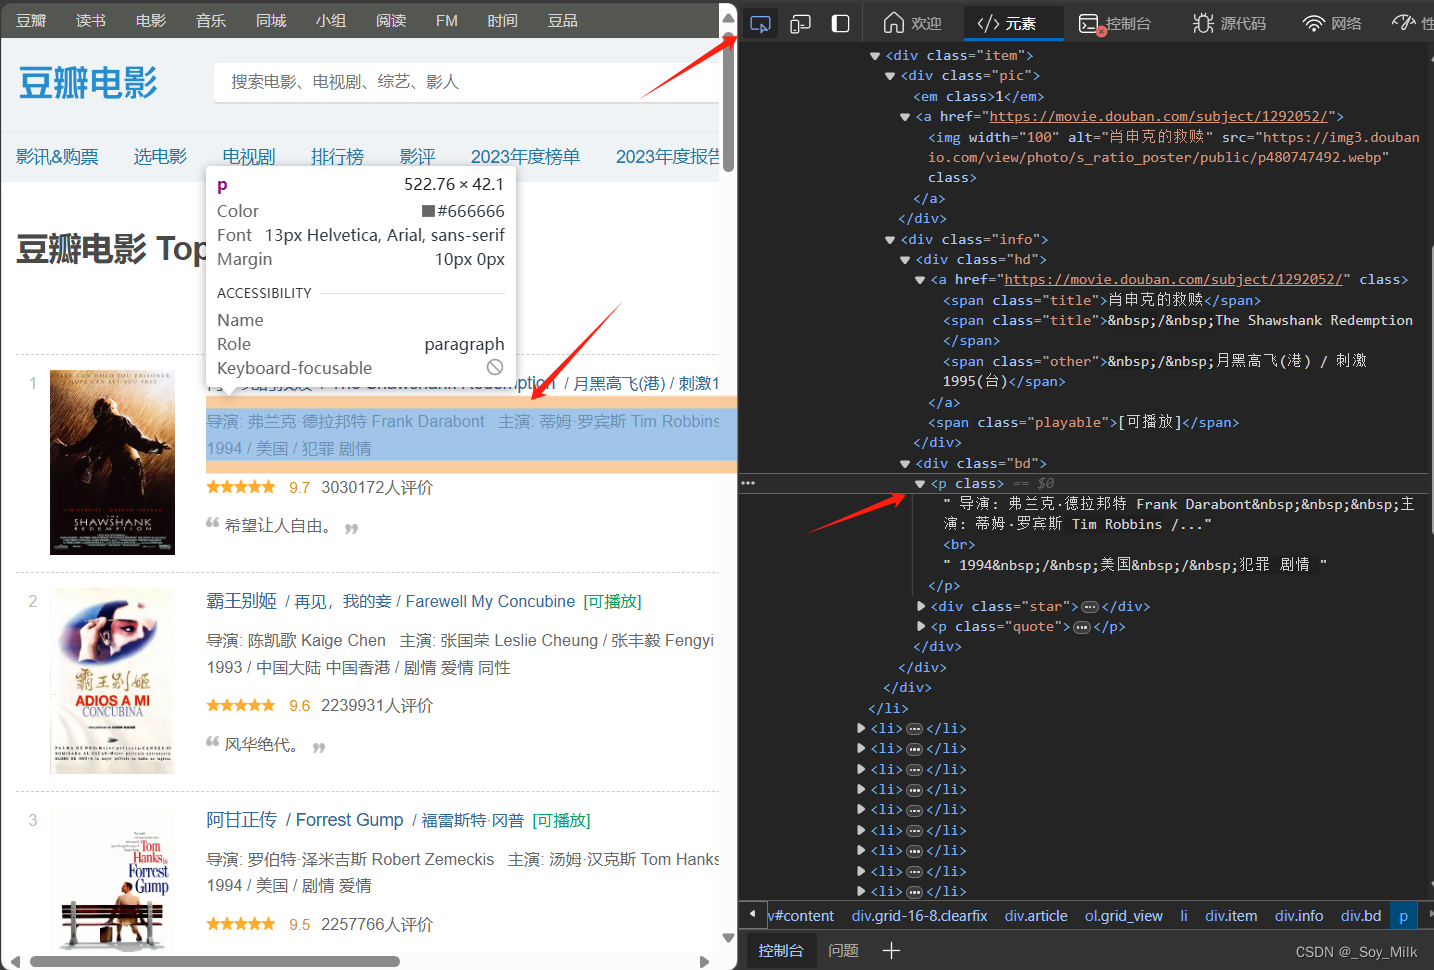Toggle DevTools dock side panel icon
Image resolution: width=1434 pixels, height=970 pixels.
(841, 23)
